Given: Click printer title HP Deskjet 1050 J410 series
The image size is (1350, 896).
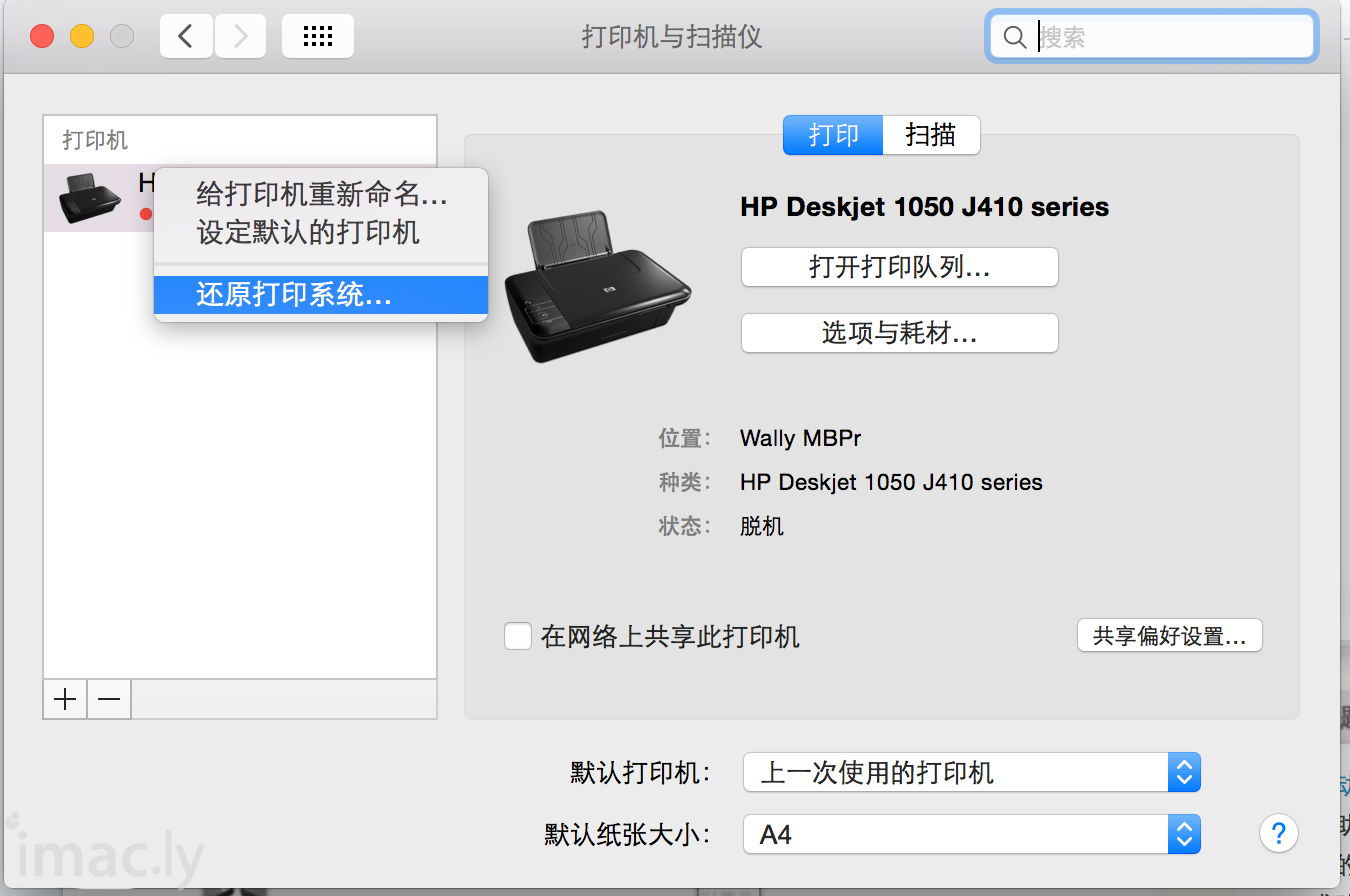Looking at the screenshot, I should click(925, 207).
